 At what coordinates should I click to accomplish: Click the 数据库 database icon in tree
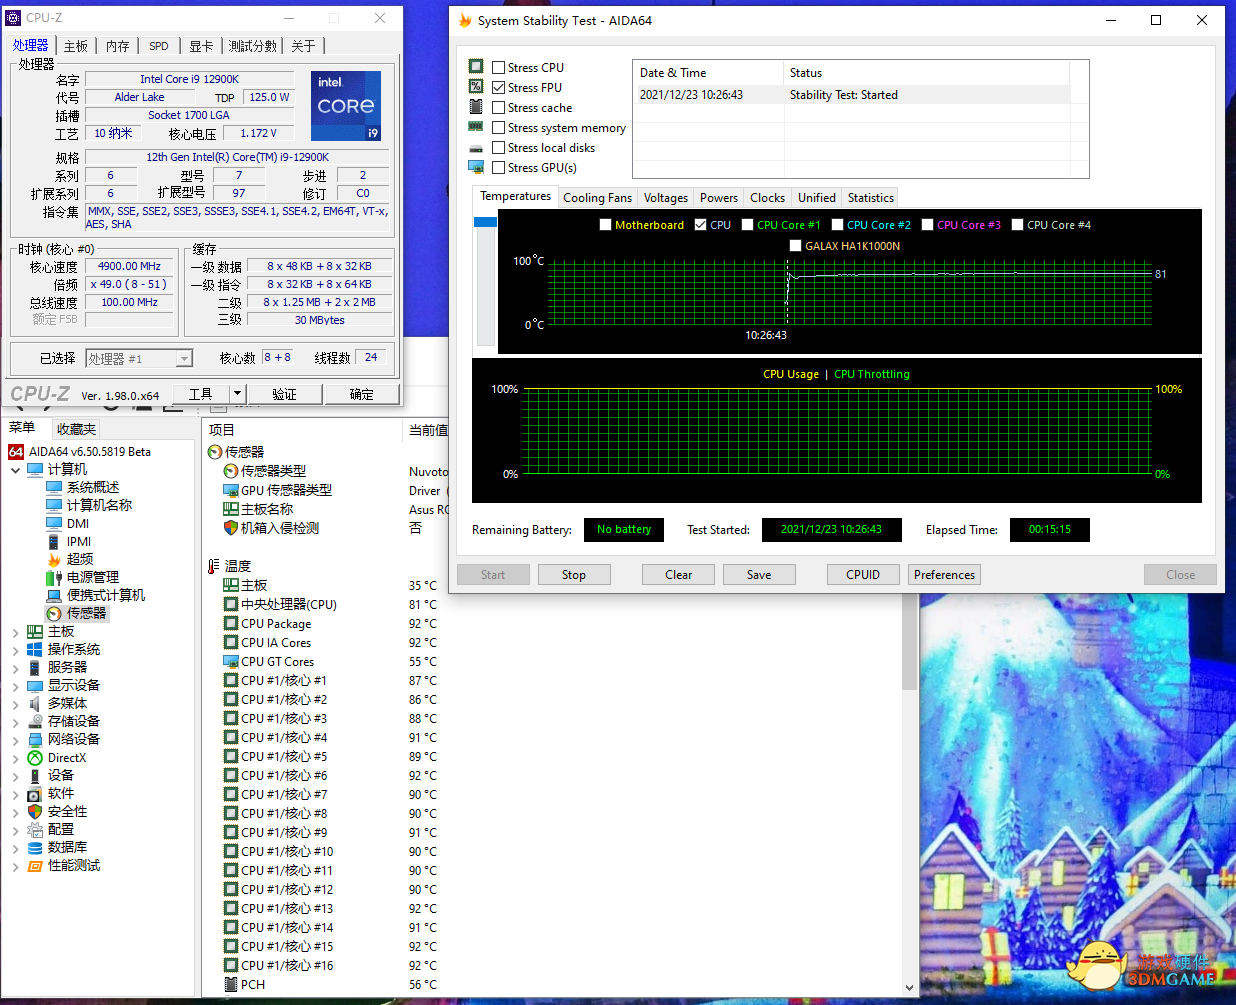[x=35, y=847]
